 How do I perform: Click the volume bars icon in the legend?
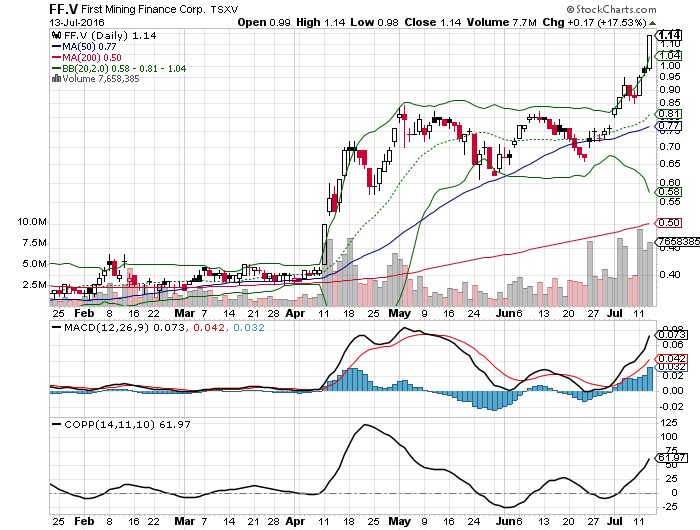pos(56,79)
